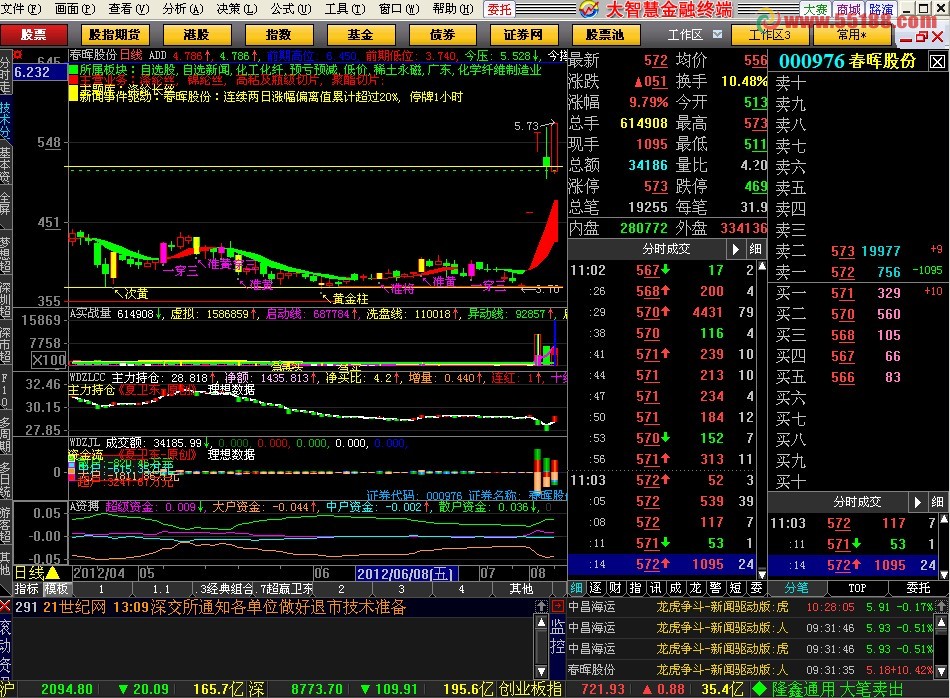Viewport: 950px width, 698px height.
Task: Select the 委 tab below trade list
Action: click(756, 588)
